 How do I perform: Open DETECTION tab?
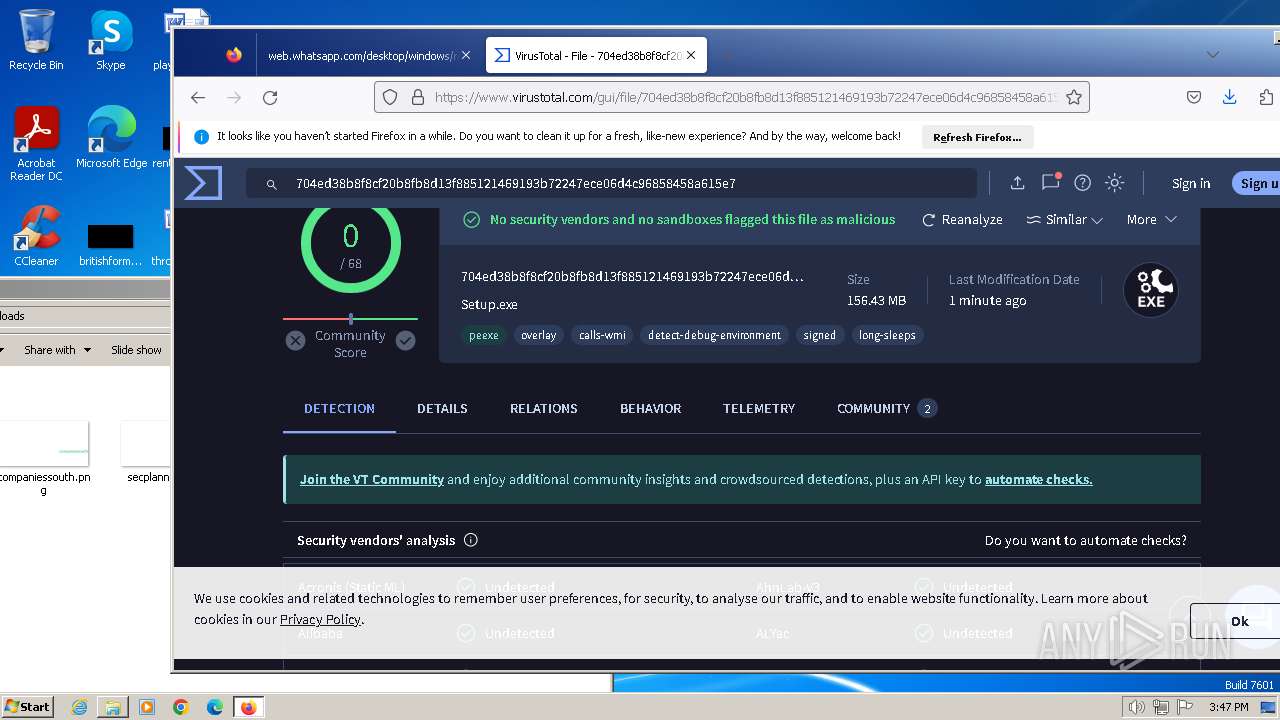(340, 408)
